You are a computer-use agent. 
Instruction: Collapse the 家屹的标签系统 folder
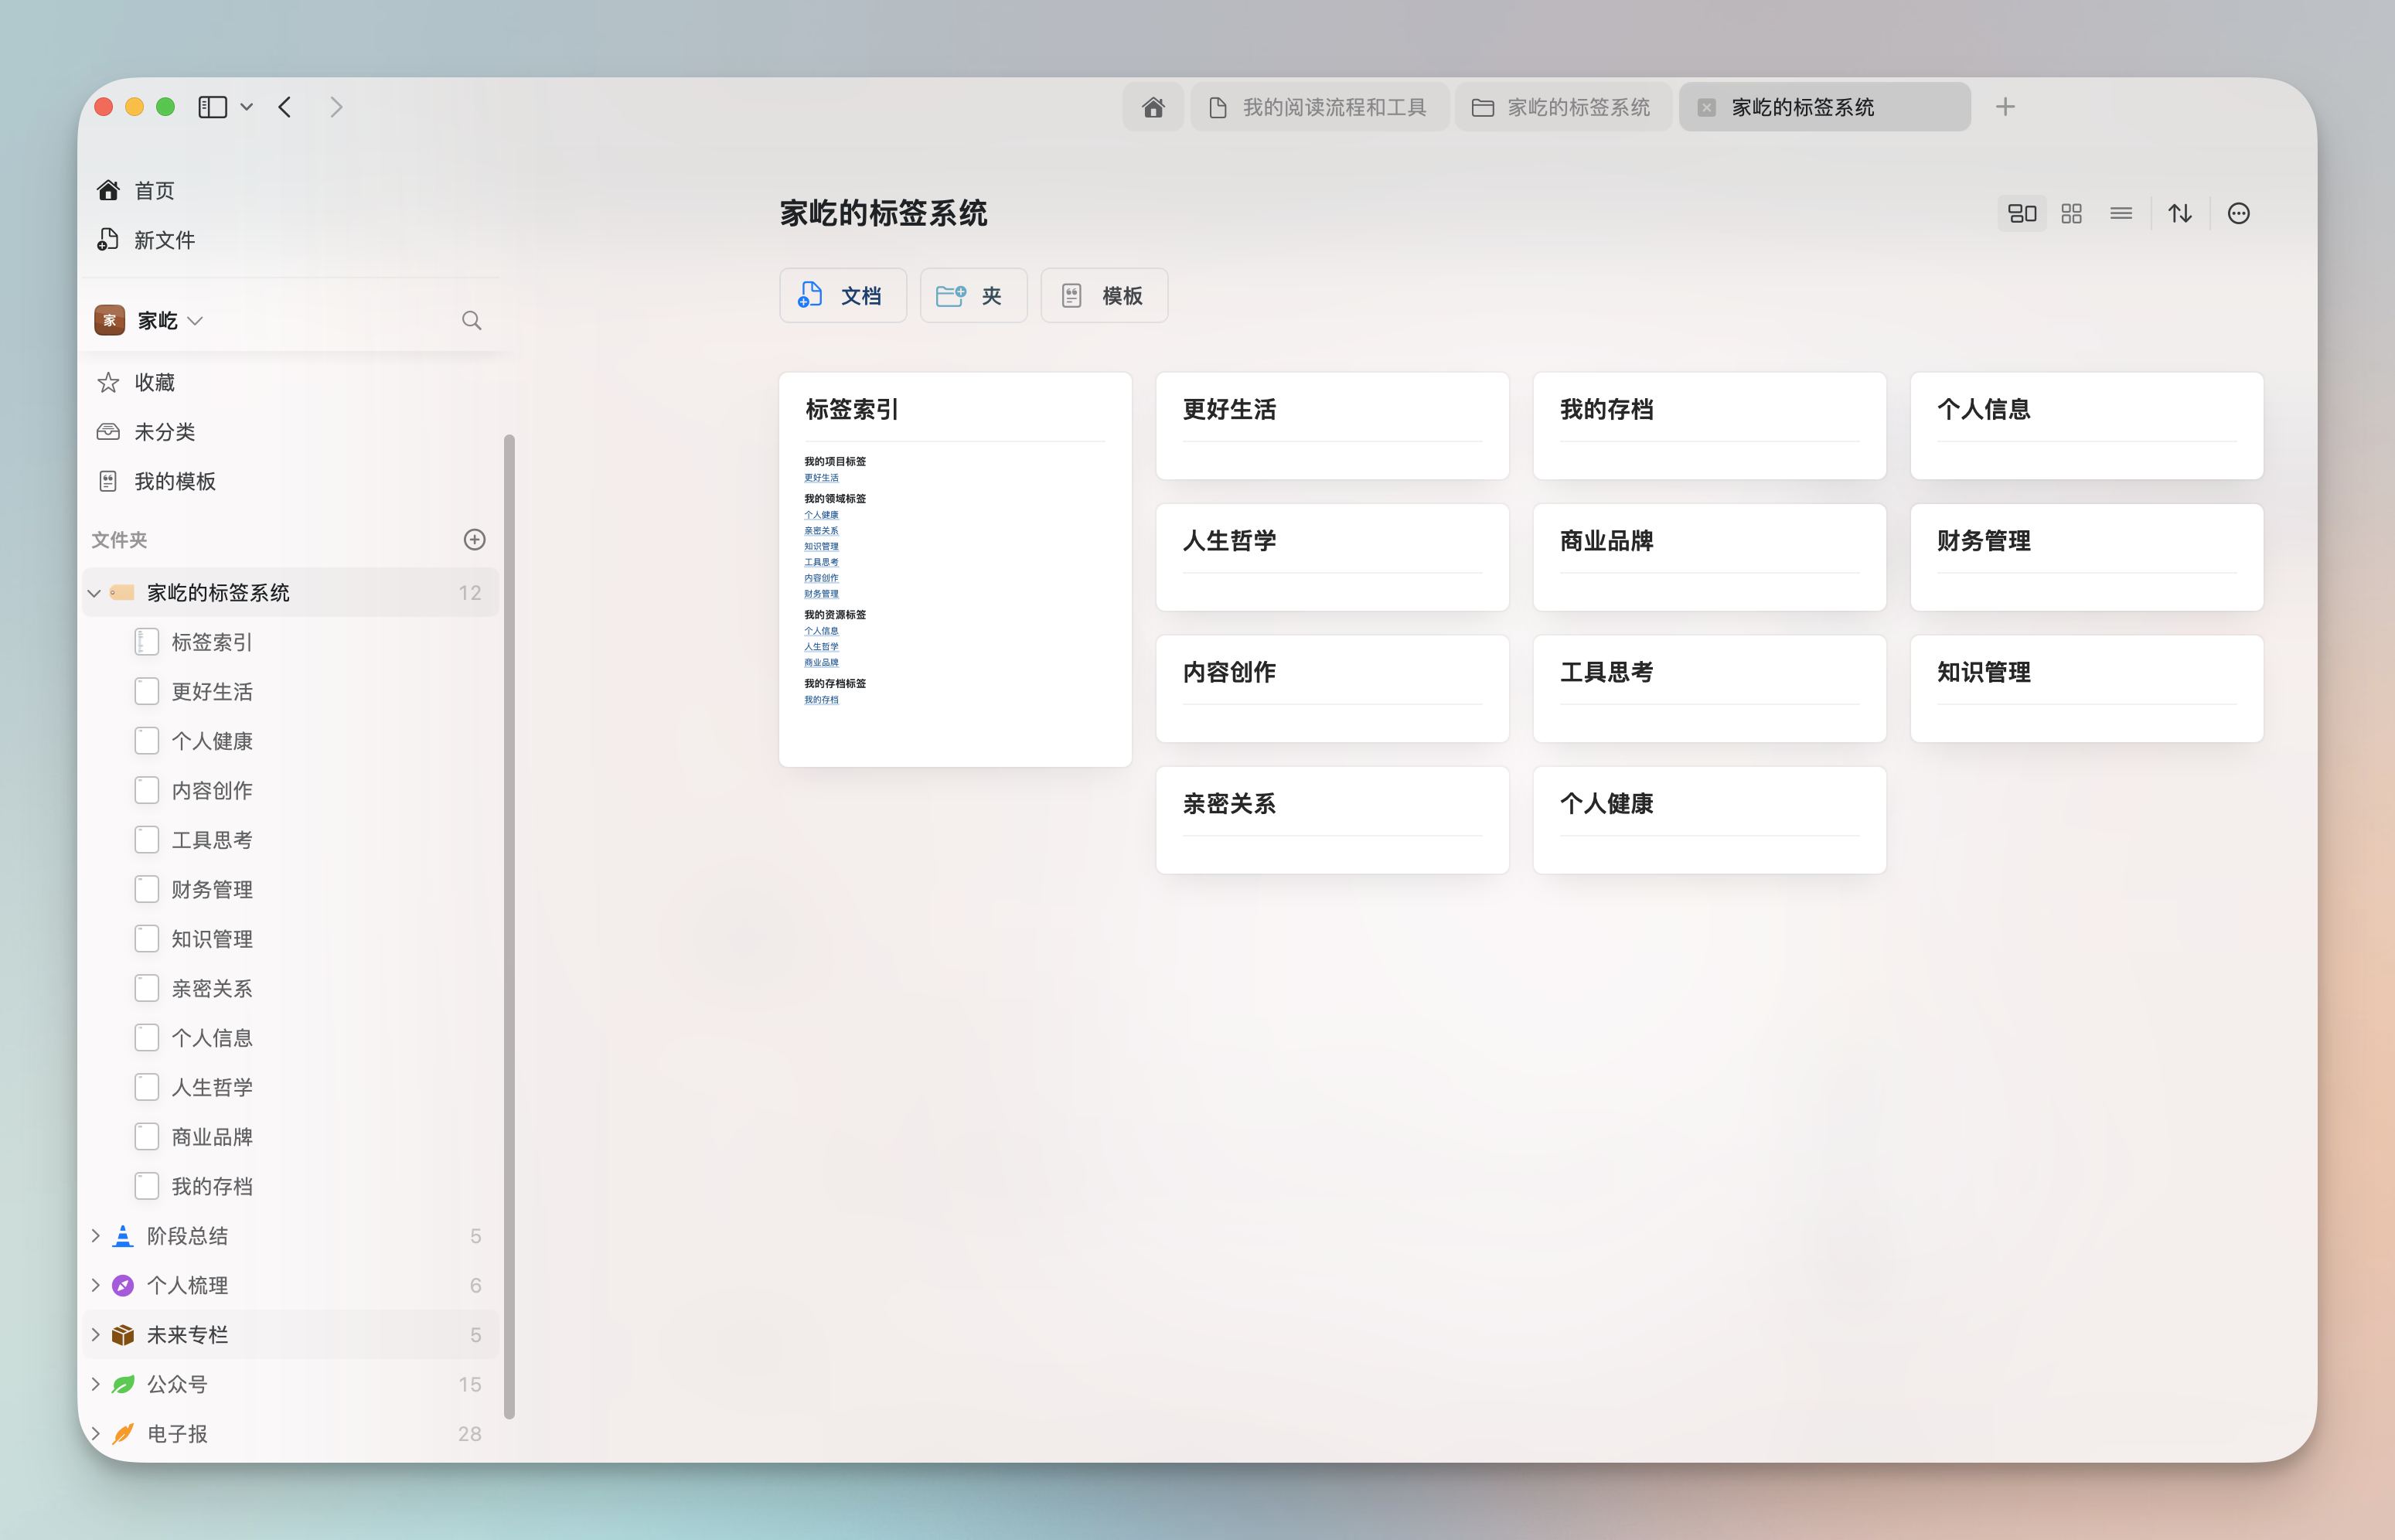click(94, 593)
